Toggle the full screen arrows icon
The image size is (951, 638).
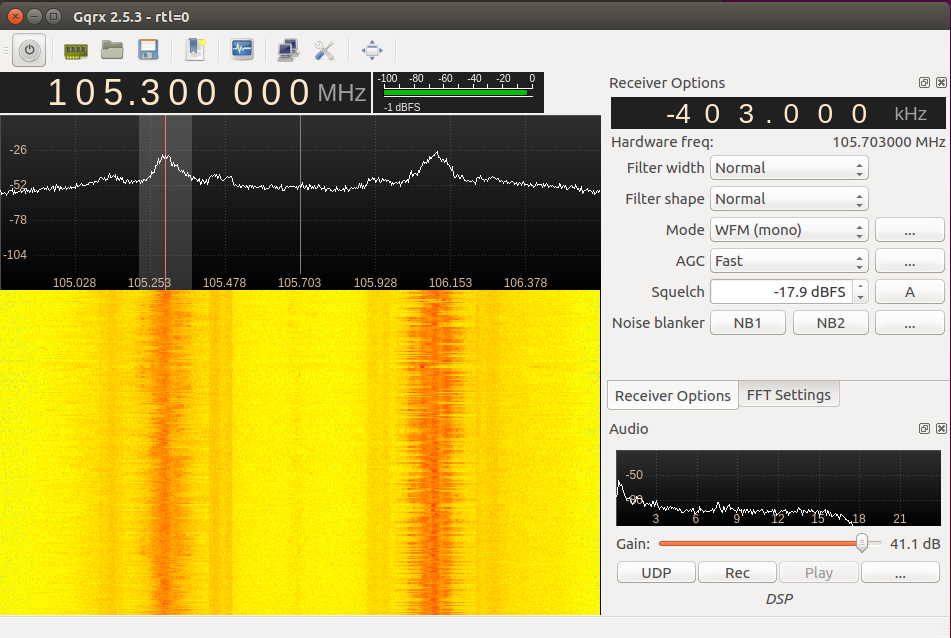[x=372, y=50]
